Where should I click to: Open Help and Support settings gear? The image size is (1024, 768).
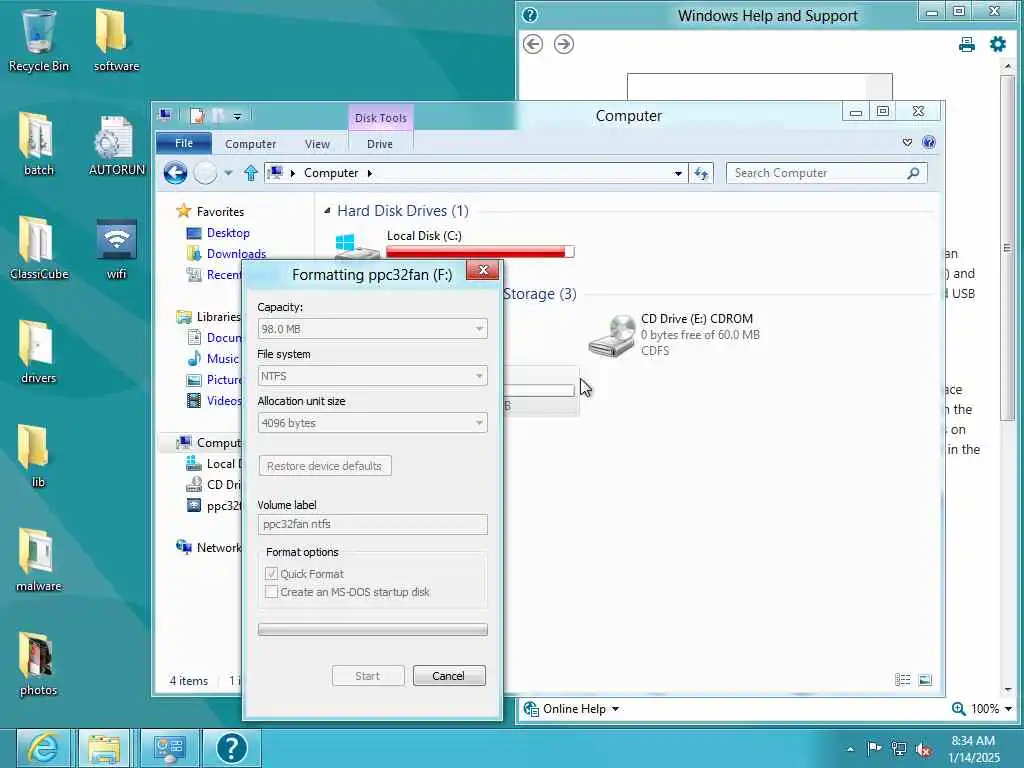[x=998, y=44]
